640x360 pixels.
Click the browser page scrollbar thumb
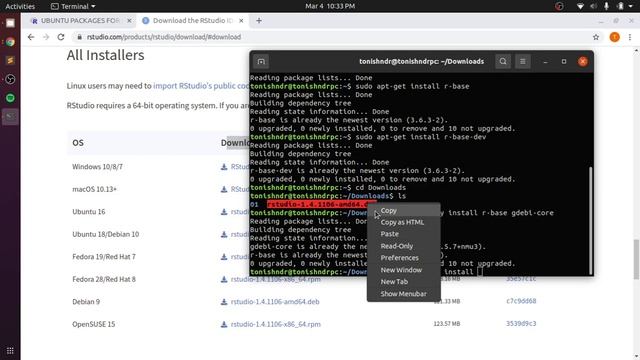636,260
